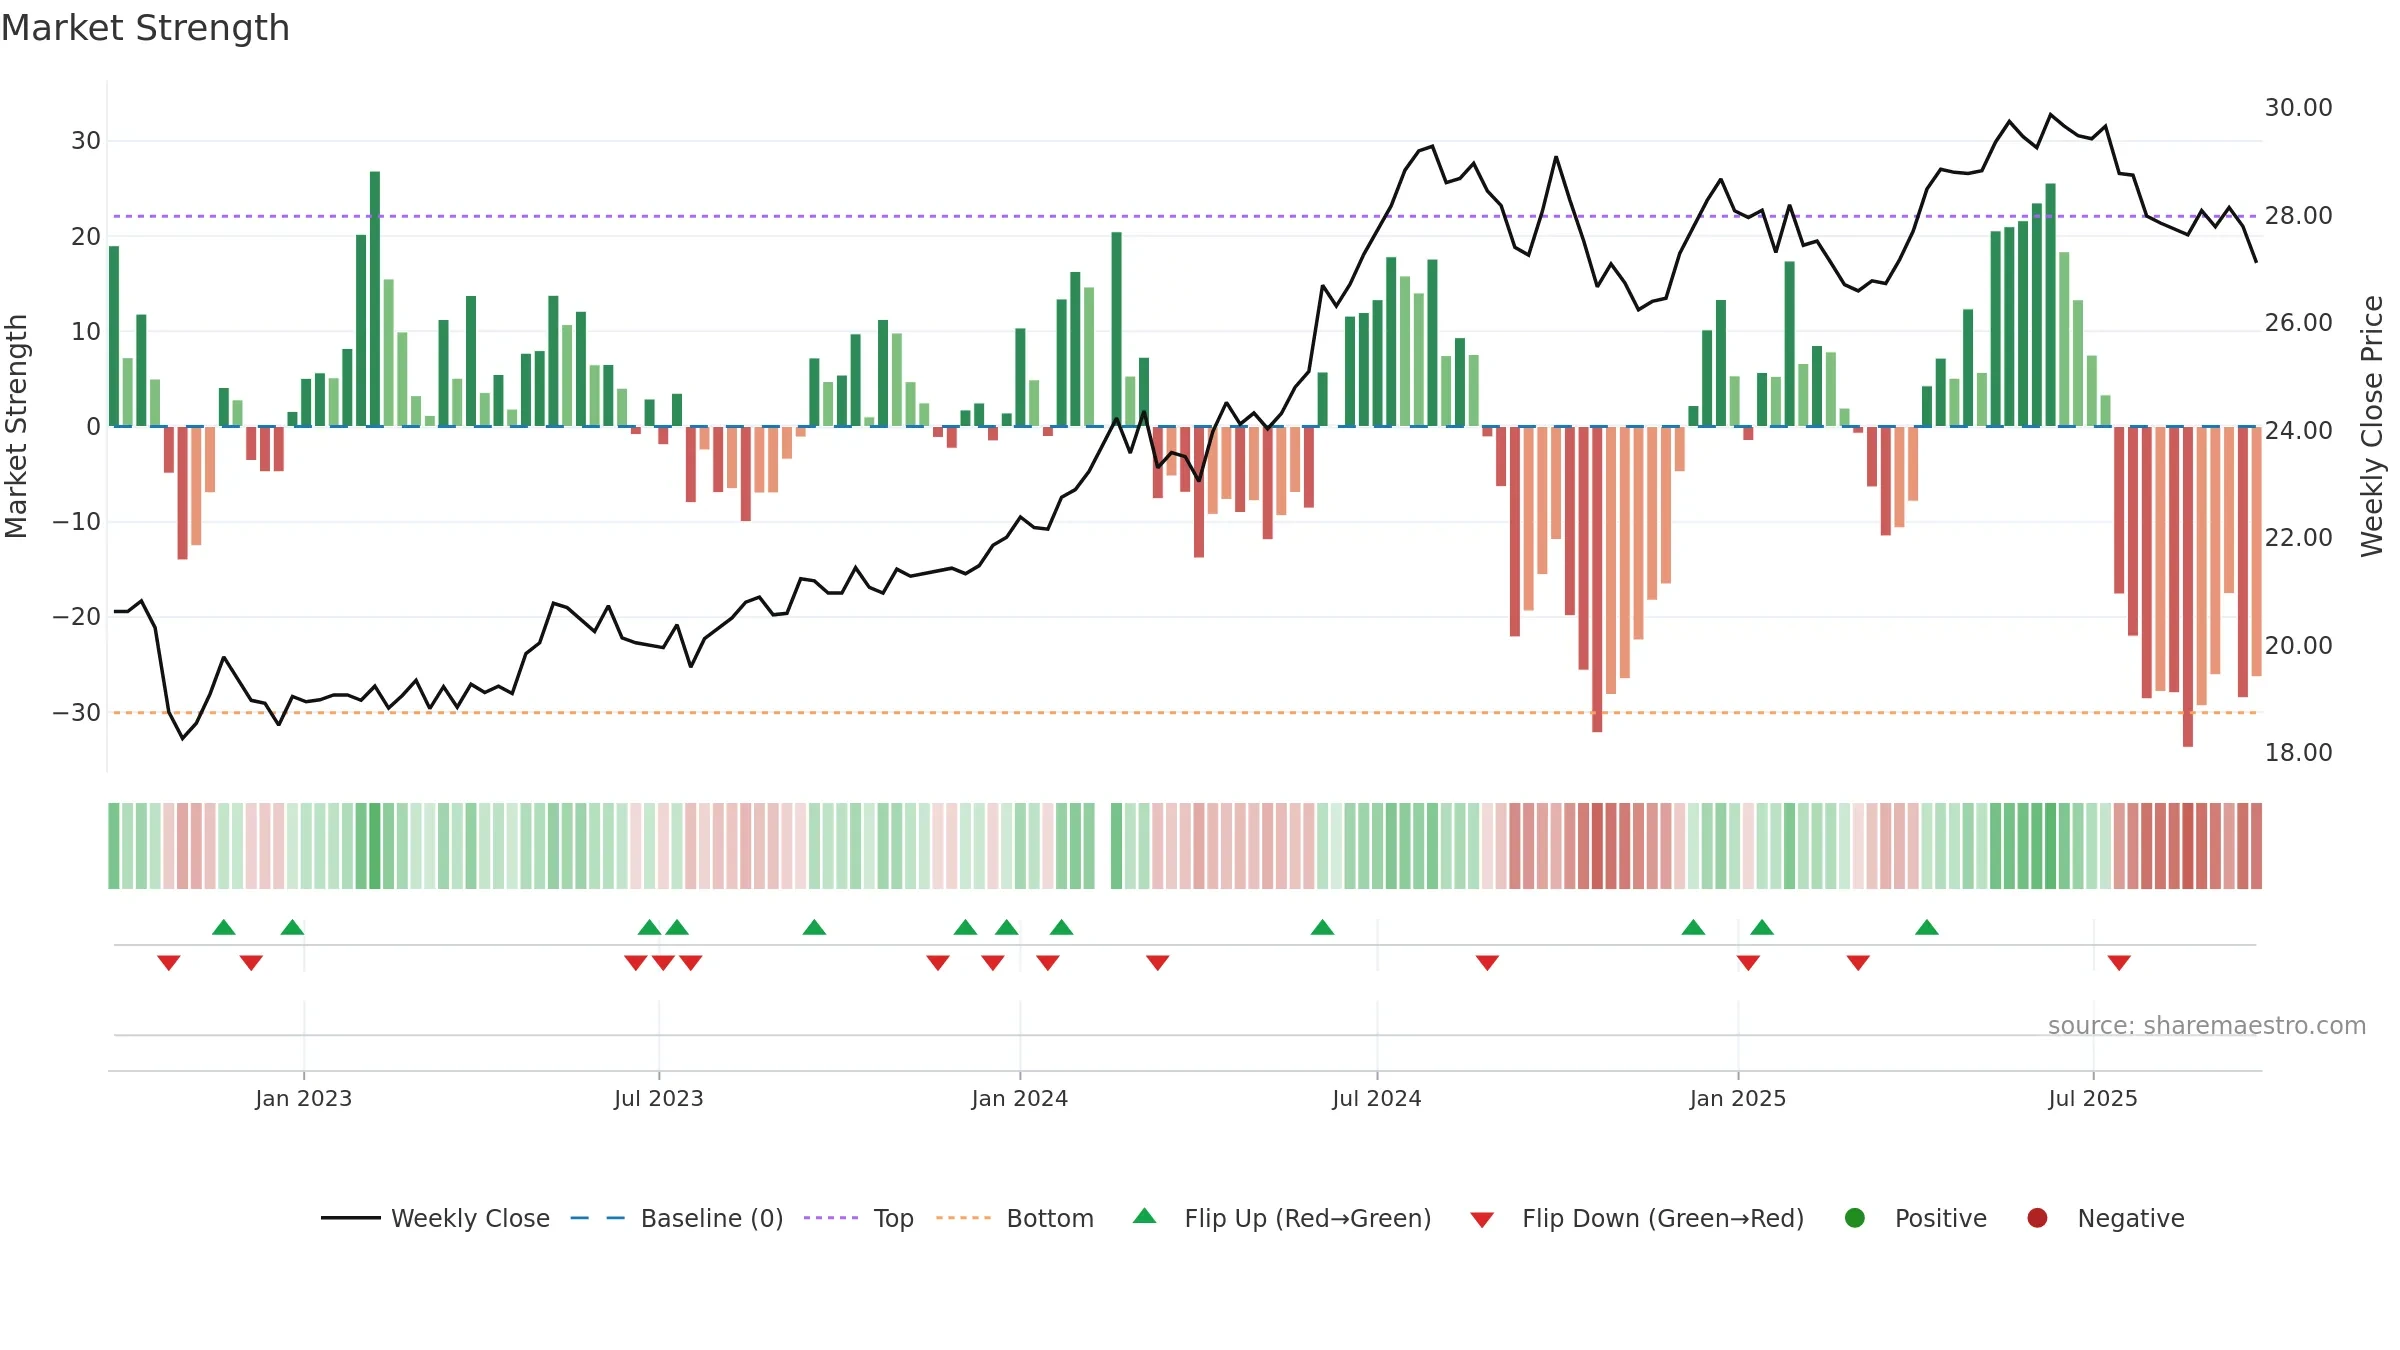Click the Jan 2024 x-axis label
Image resolution: width=2400 pixels, height=1350 pixels.
1020,1098
